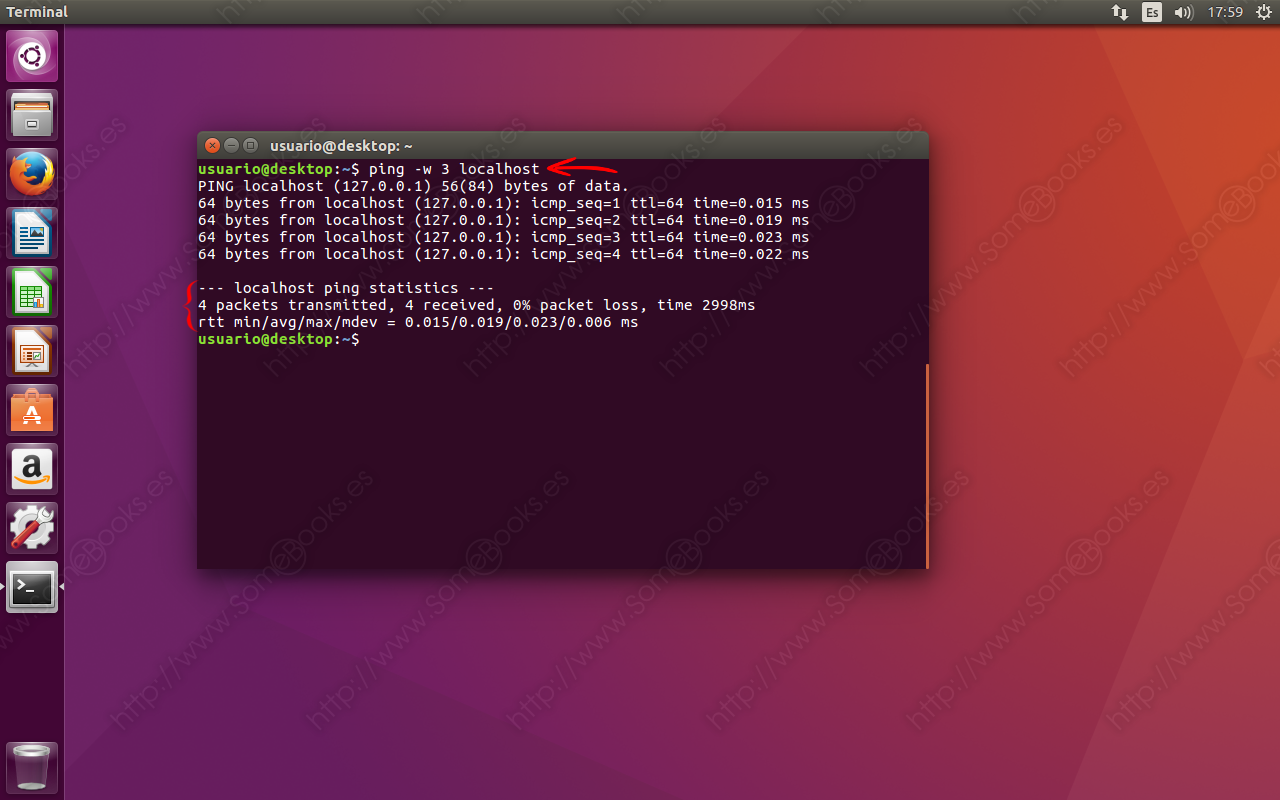Open the Es keyboard layout menu
The image size is (1280, 800).
tap(1151, 12)
